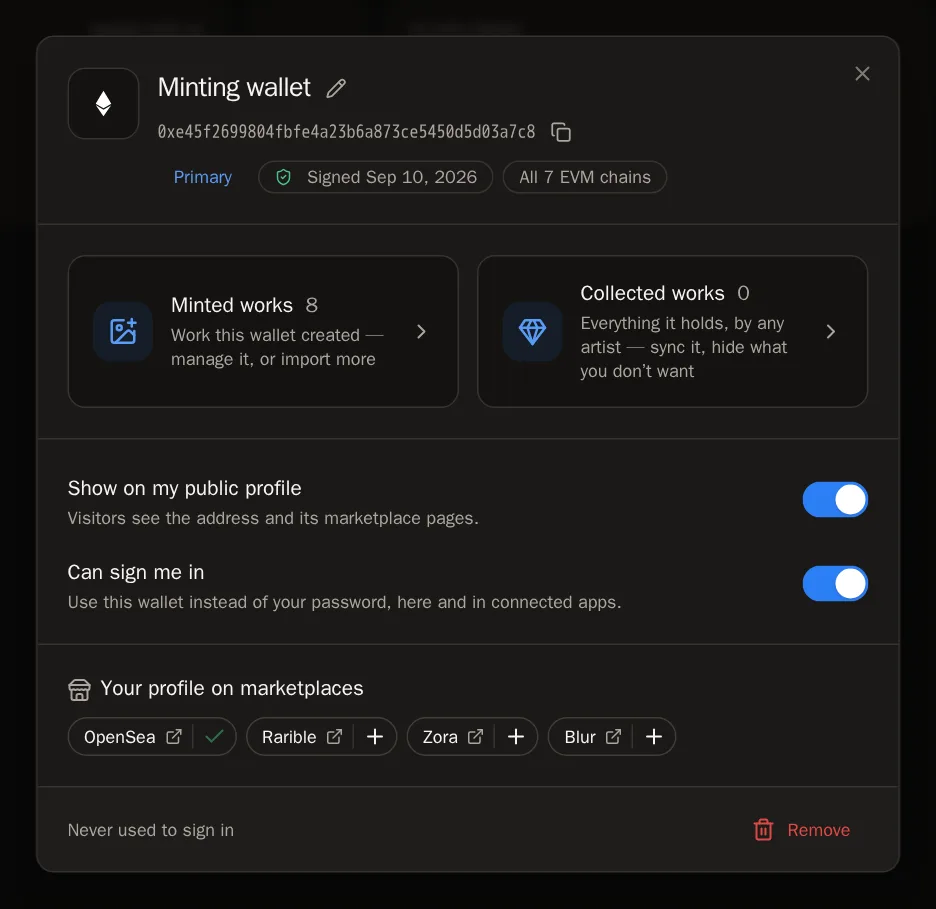Open OpenSea external link icon

point(174,737)
